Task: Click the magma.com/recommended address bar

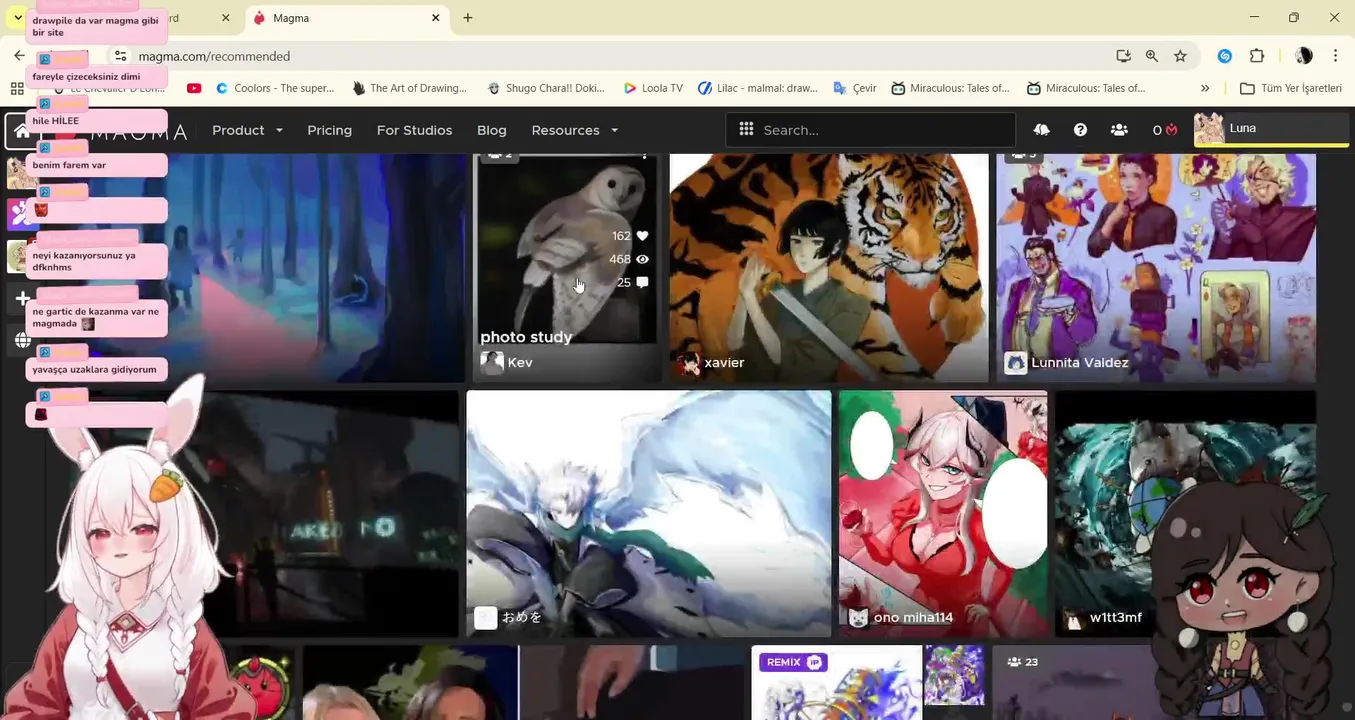Action: pos(214,56)
